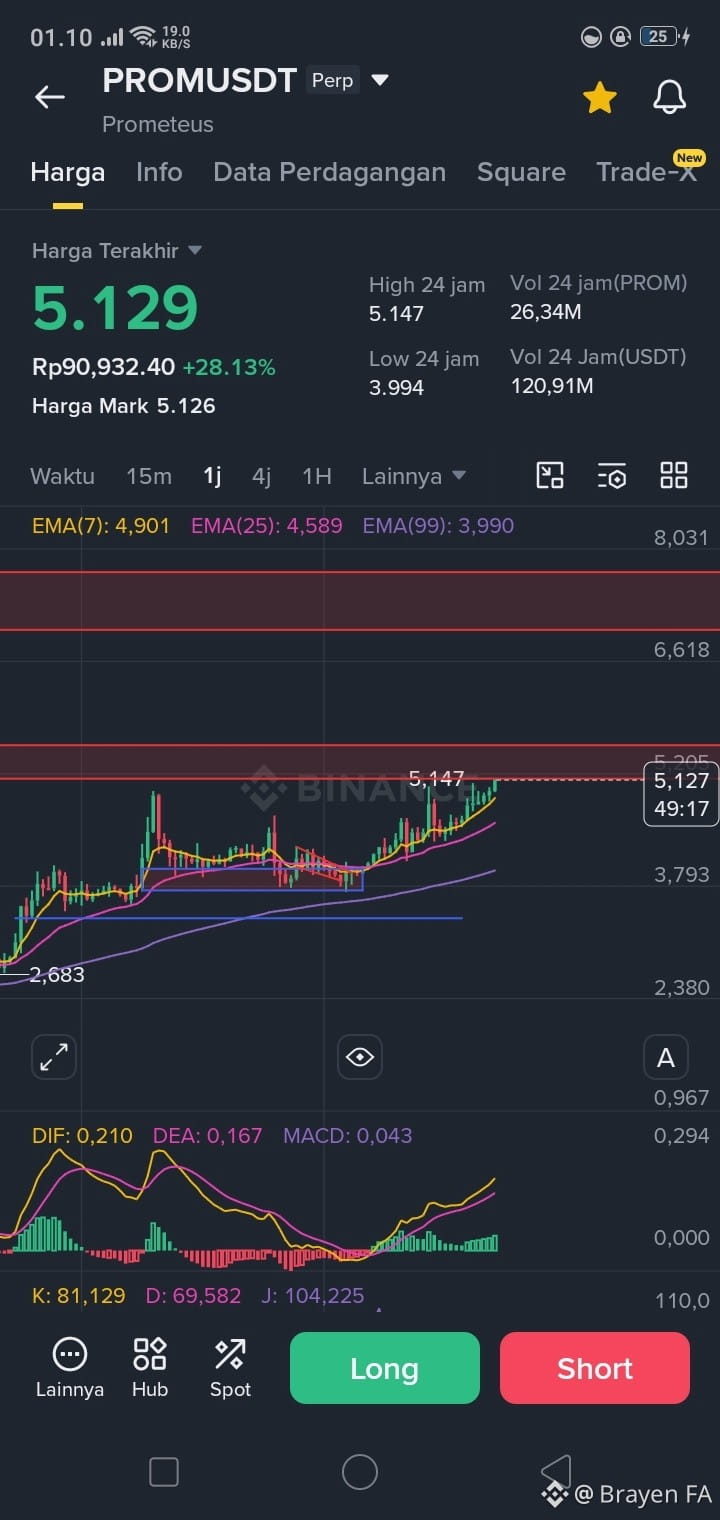Open the chart indicator settings icon

pyautogui.click(x=612, y=475)
